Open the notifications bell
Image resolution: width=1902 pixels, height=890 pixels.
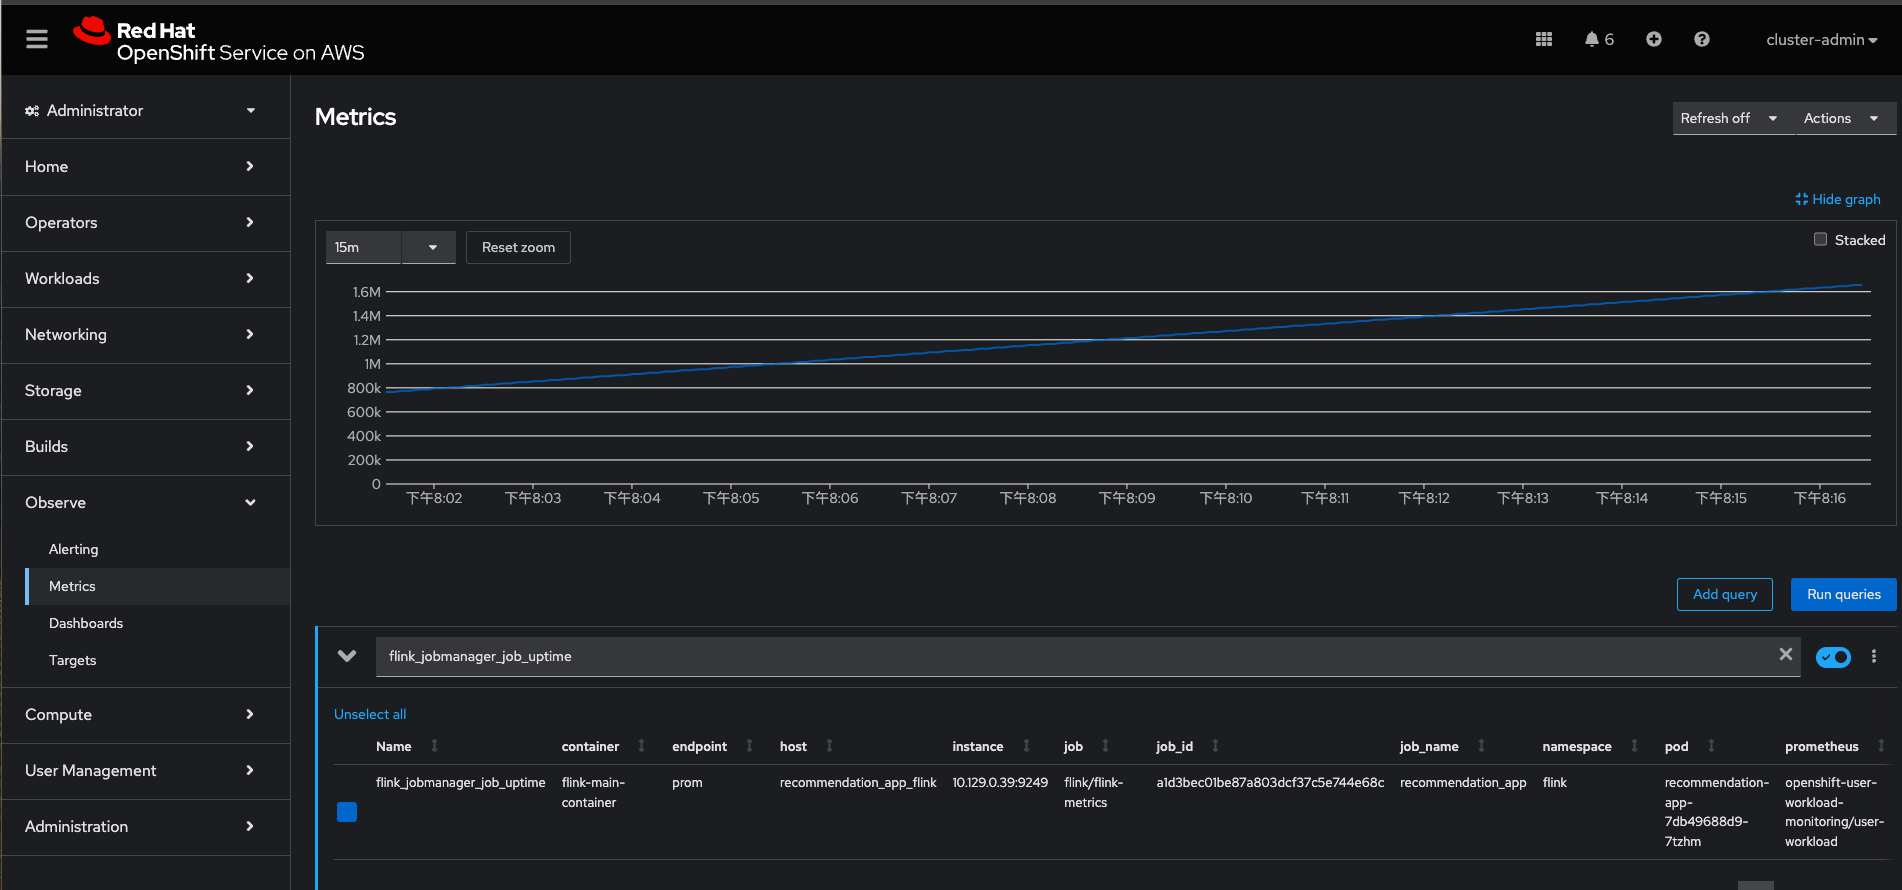pos(1592,39)
